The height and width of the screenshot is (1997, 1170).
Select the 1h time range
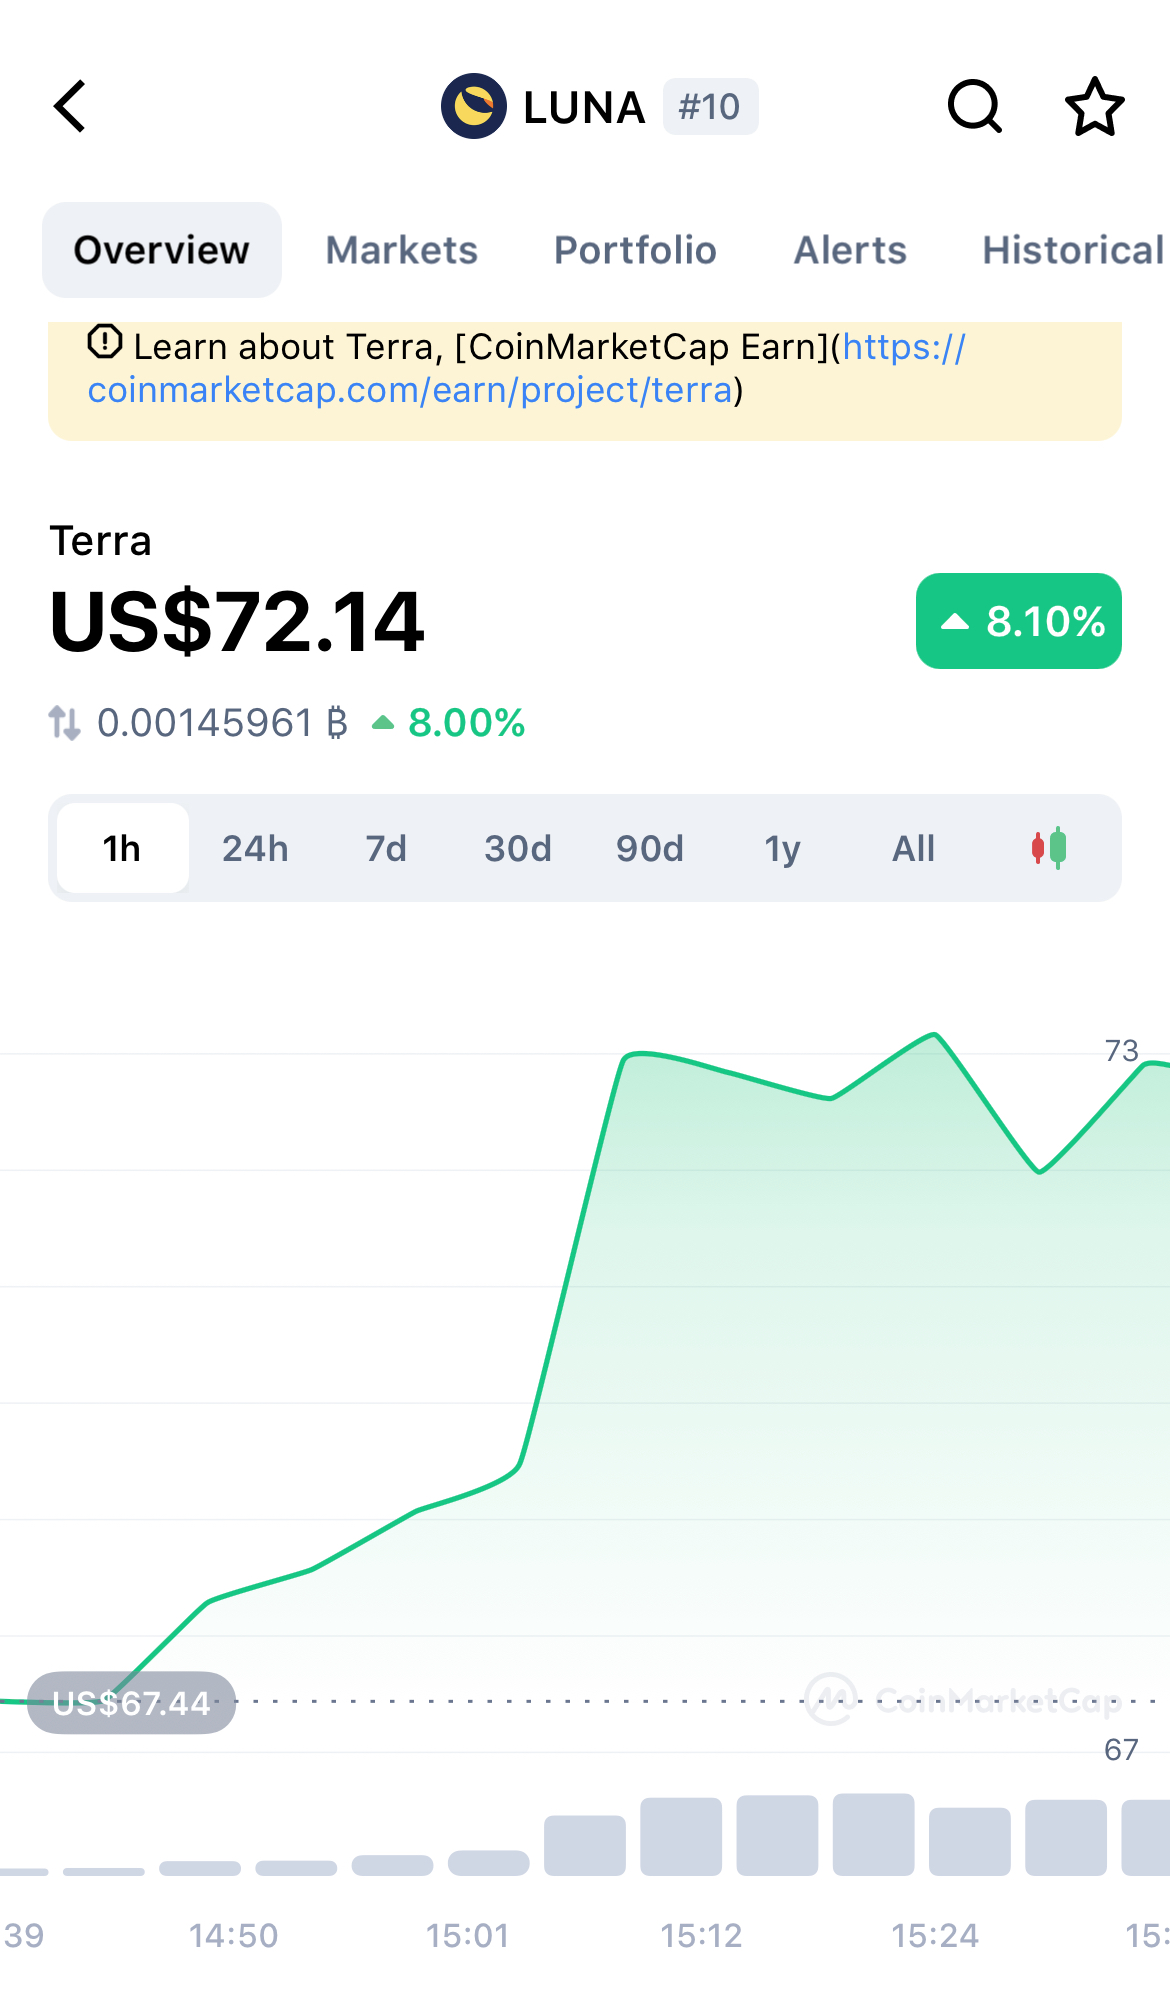(x=122, y=848)
